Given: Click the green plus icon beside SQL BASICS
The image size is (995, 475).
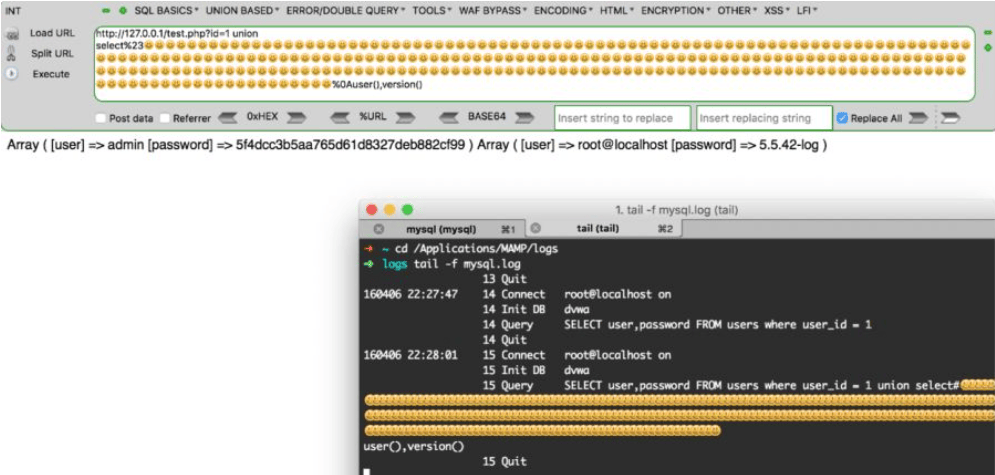Looking at the screenshot, I should [x=122, y=11].
